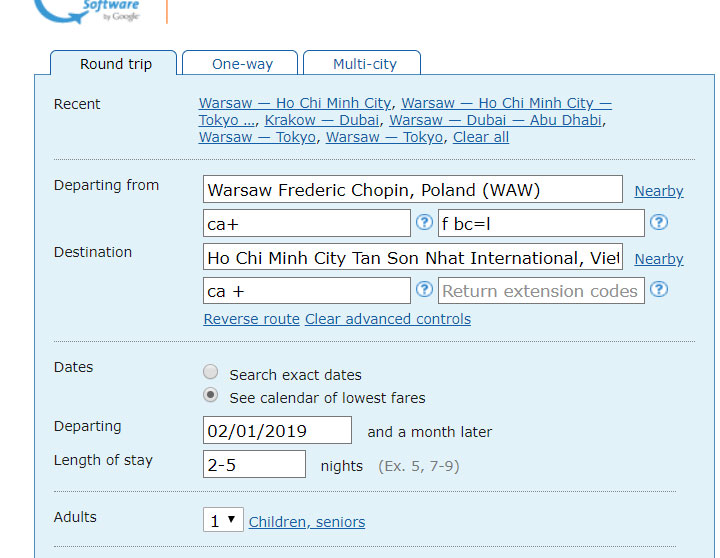The width and height of the screenshot is (720, 558).
Task: Switch to the Multi-city tab
Action: click(362, 63)
